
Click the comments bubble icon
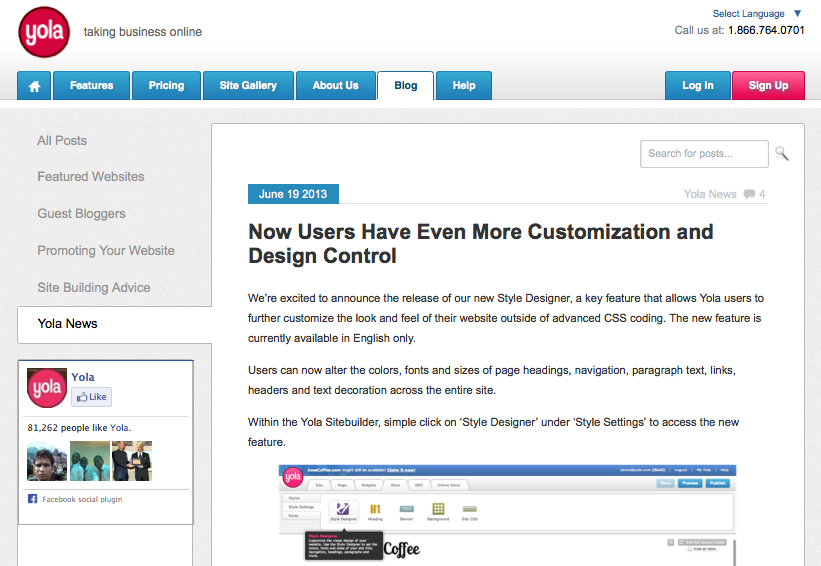(749, 194)
